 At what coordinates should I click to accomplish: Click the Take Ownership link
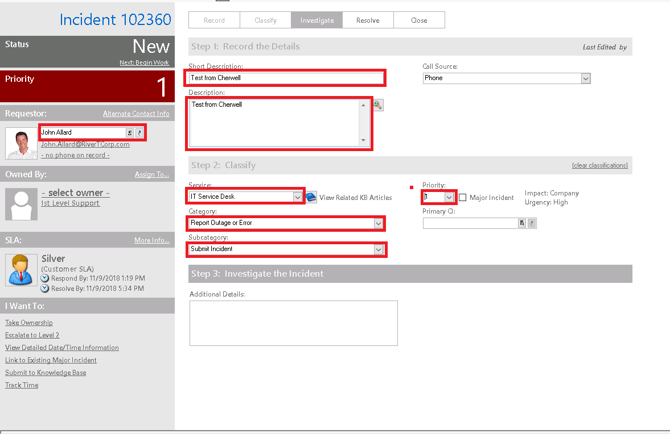tap(29, 323)
